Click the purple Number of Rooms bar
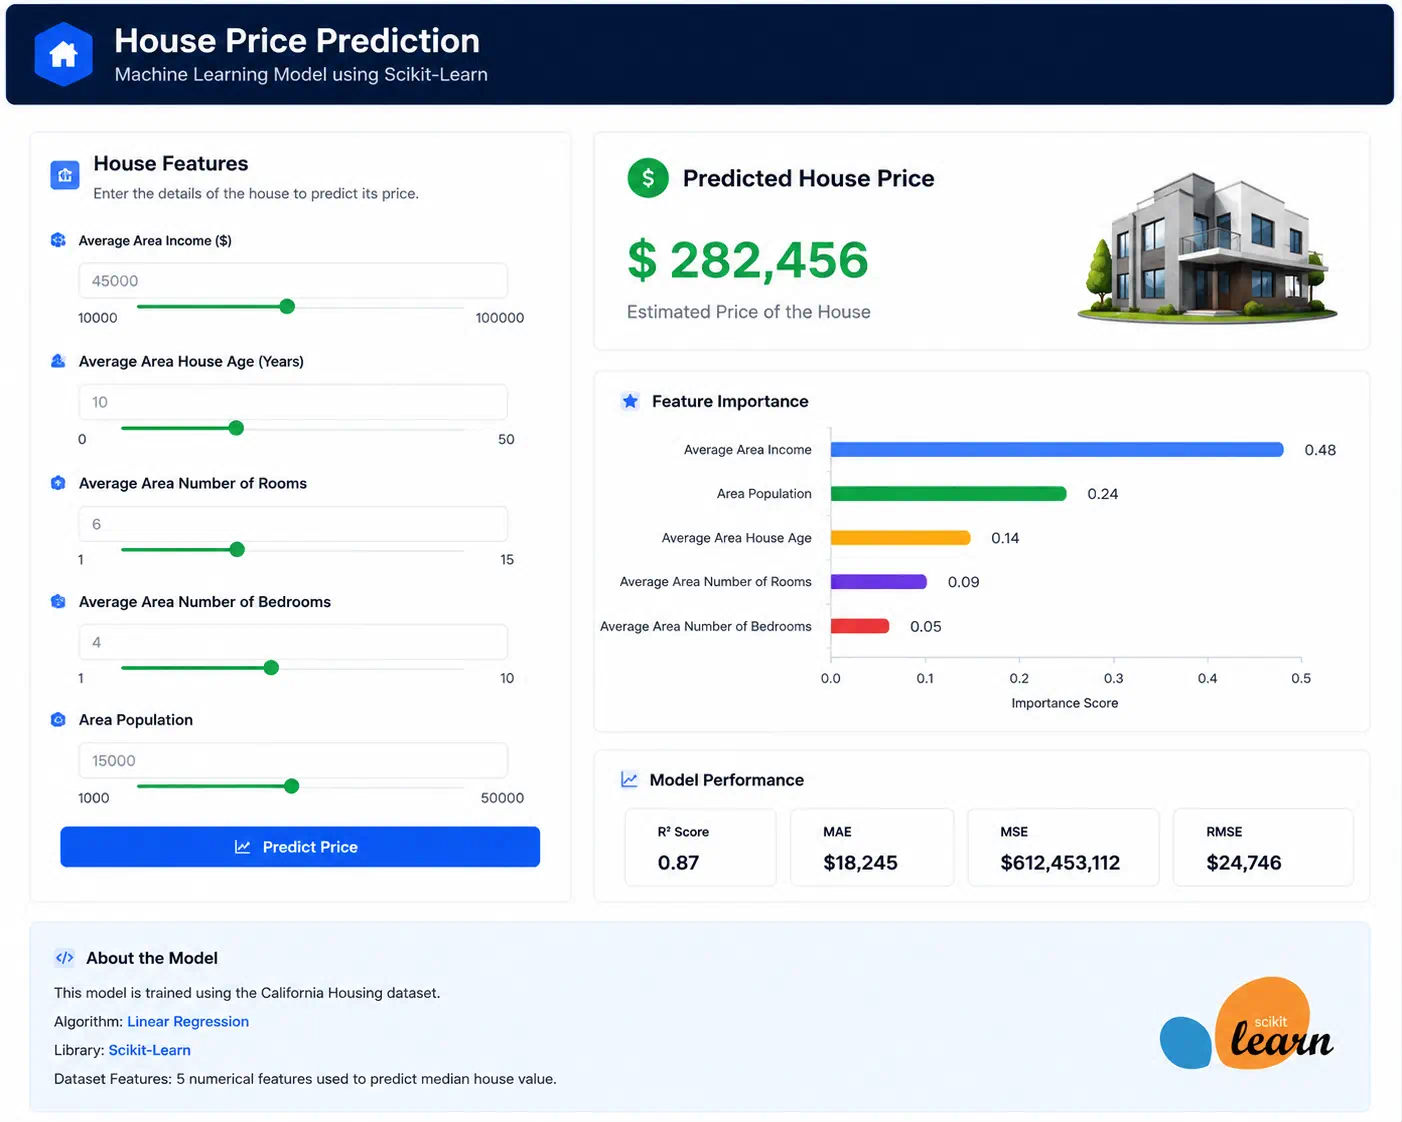Image resolution: width=1402 pixels, height=1122 pixels. click(879, 582)
